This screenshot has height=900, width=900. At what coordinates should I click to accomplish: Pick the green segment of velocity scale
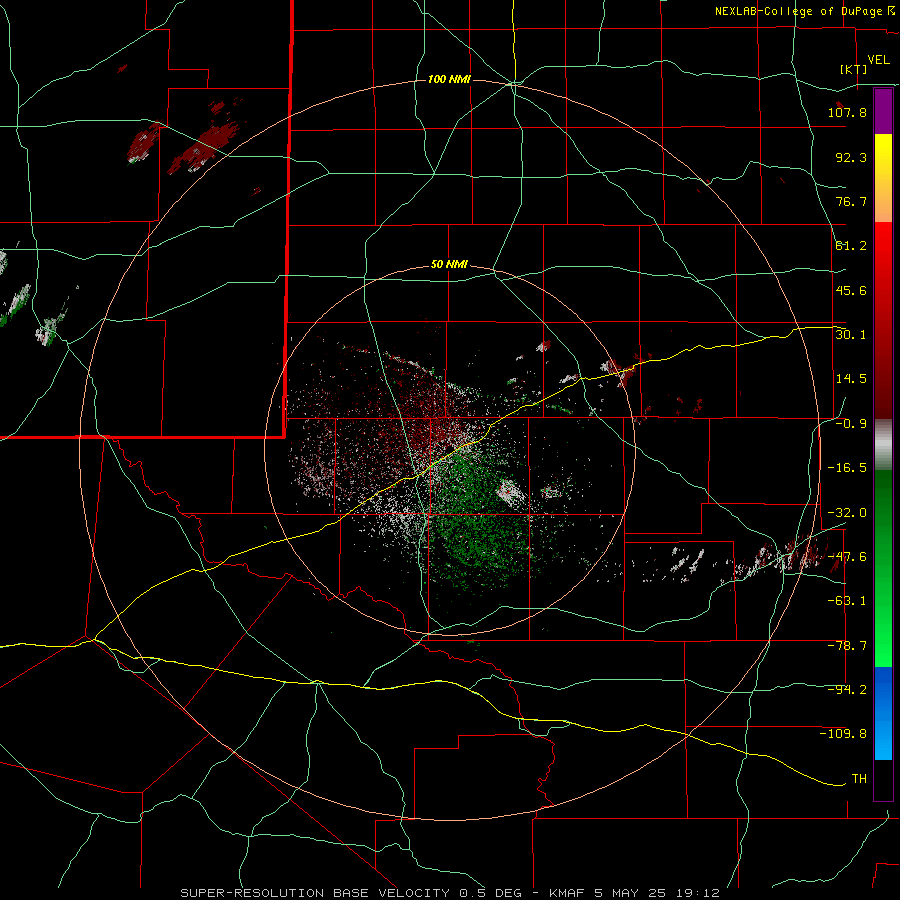[x=883, y=568]
